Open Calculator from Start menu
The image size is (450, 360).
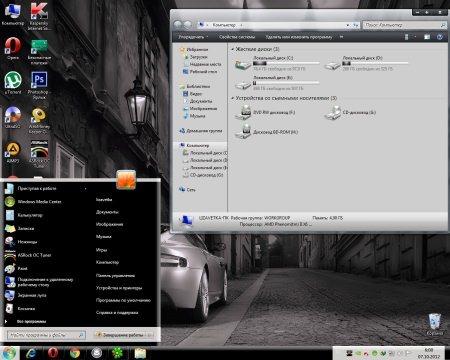(24, 215)
